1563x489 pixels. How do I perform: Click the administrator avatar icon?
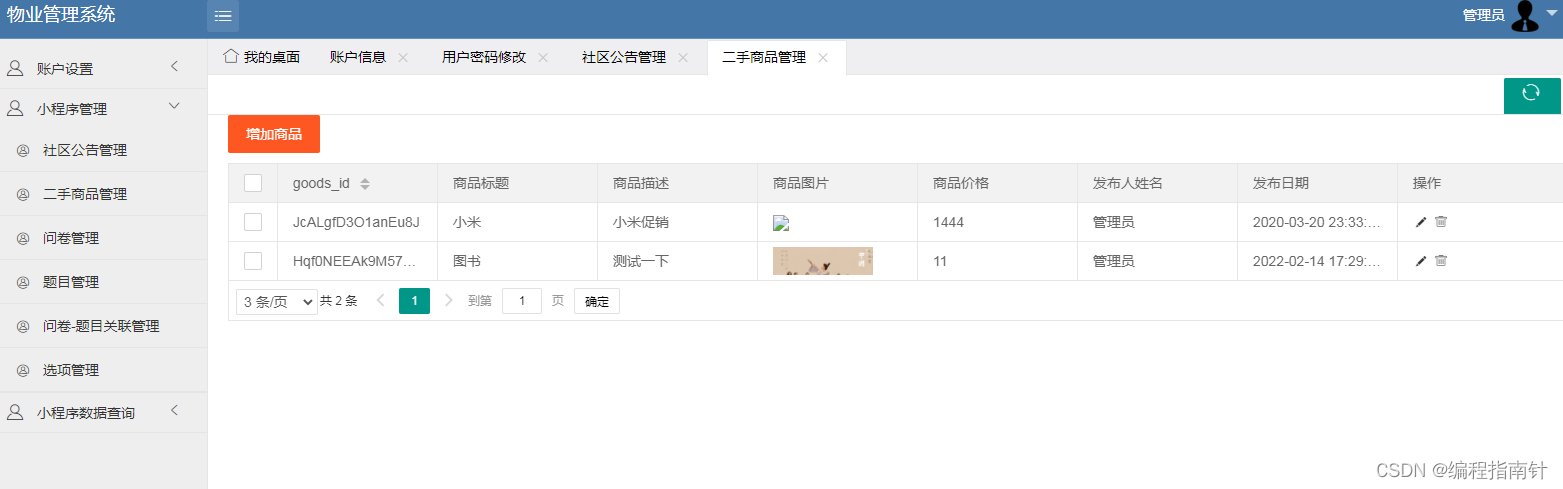click(x=1524, y=16)
